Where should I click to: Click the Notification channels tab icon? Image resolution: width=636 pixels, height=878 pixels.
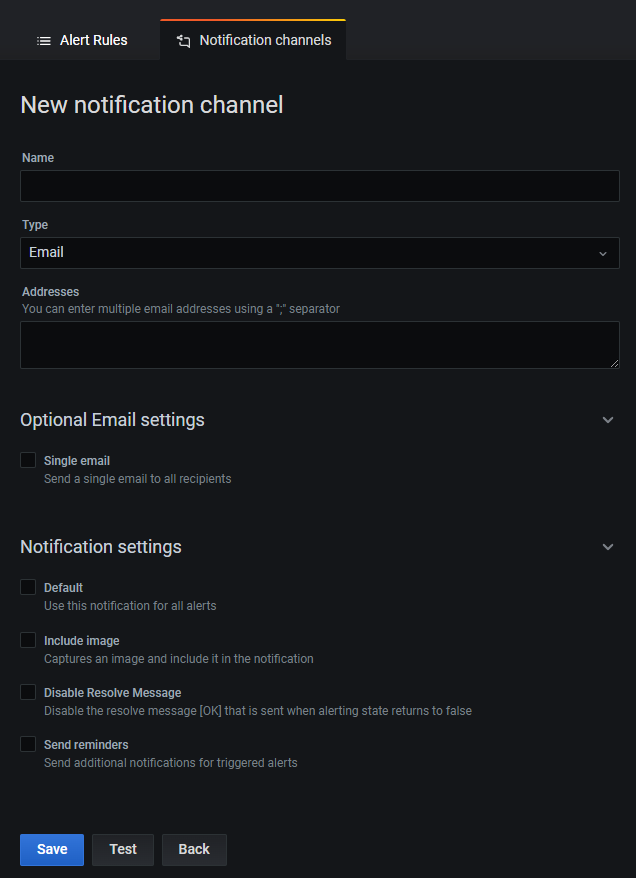coord(183,41)
